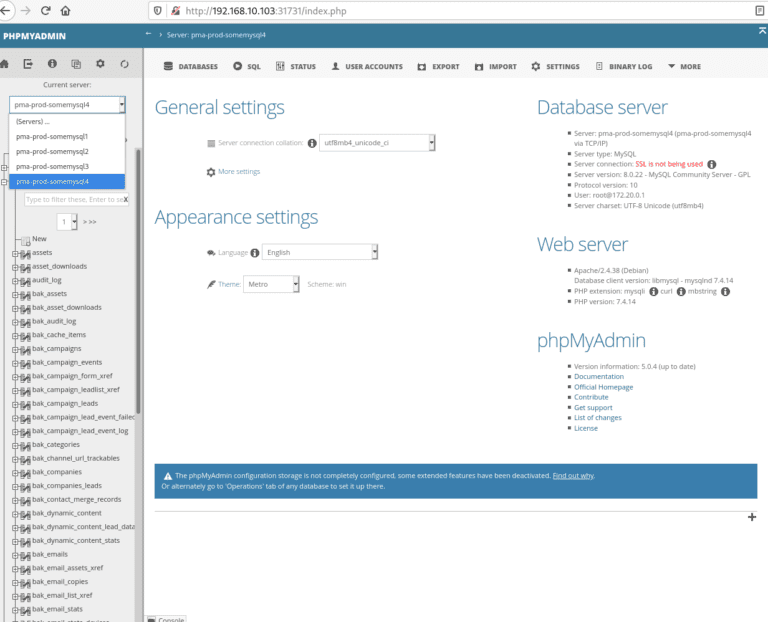The image size is (768, 622).
Task: Open the More settings link
Action: click(239, 171)
